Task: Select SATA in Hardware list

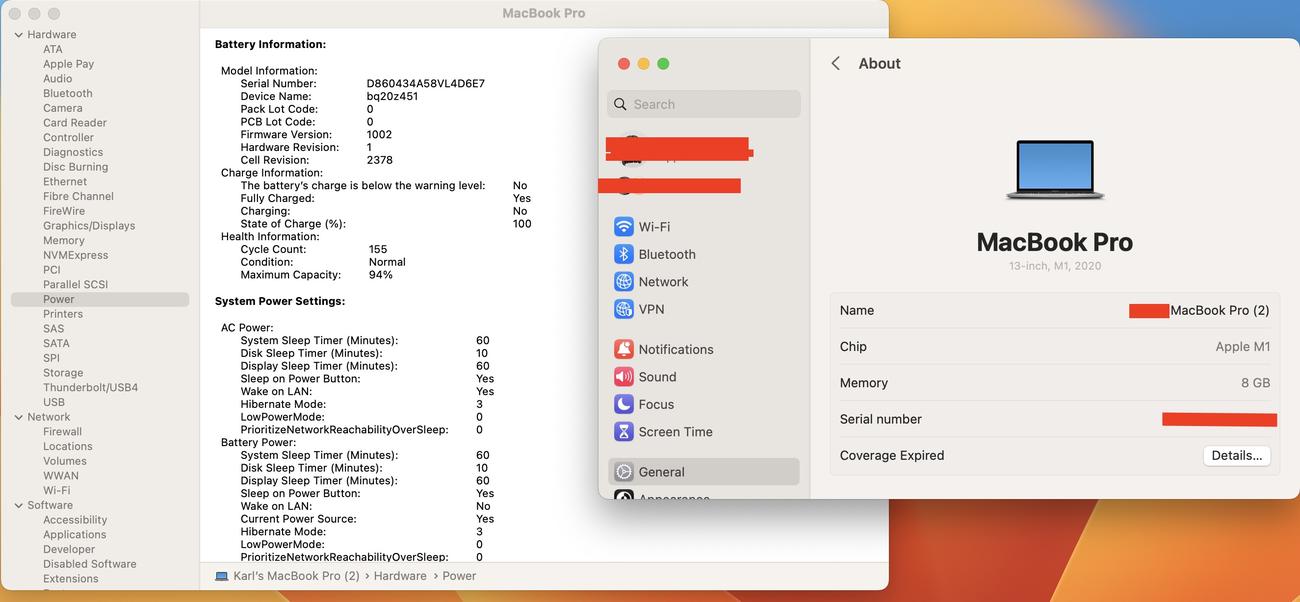Action: click(x=56, y=343)
